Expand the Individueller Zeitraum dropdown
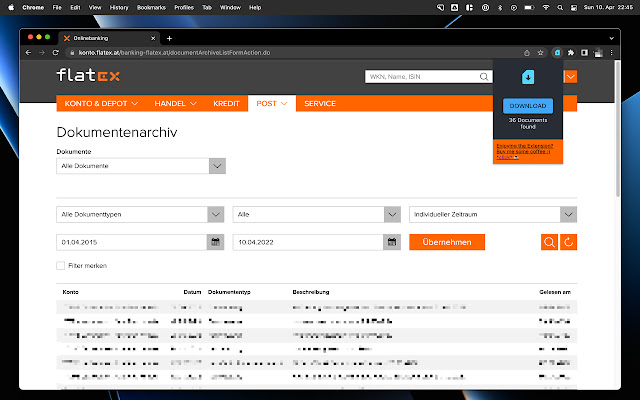Screen dimensions: 640x400 click(x=569, y=214)
